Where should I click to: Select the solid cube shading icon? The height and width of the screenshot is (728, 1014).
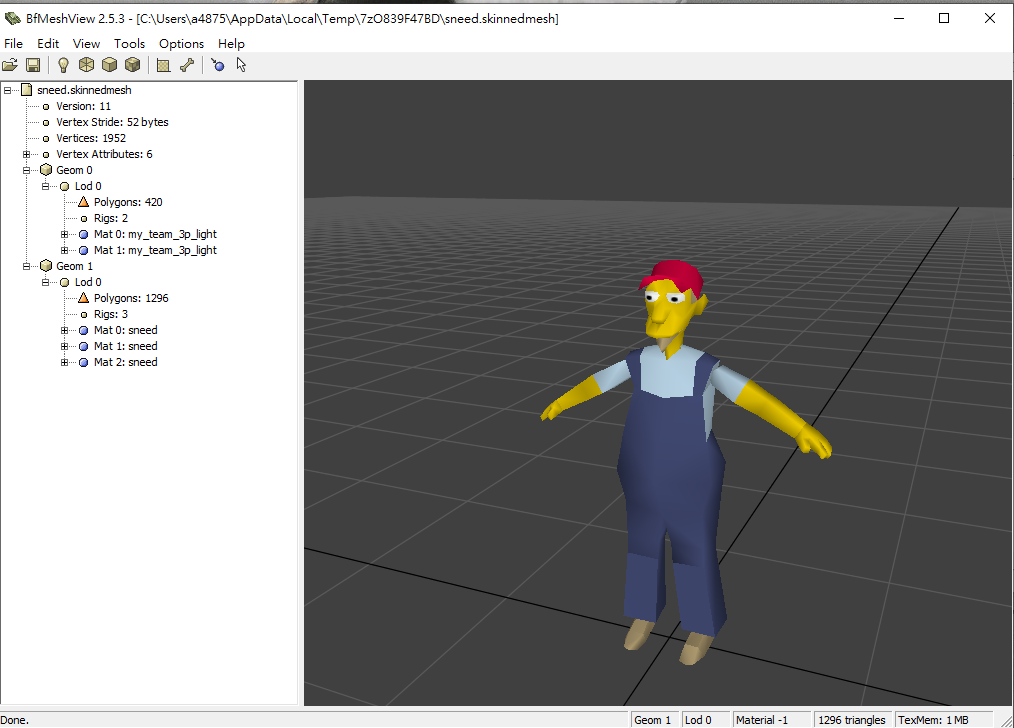pos(109,65)
